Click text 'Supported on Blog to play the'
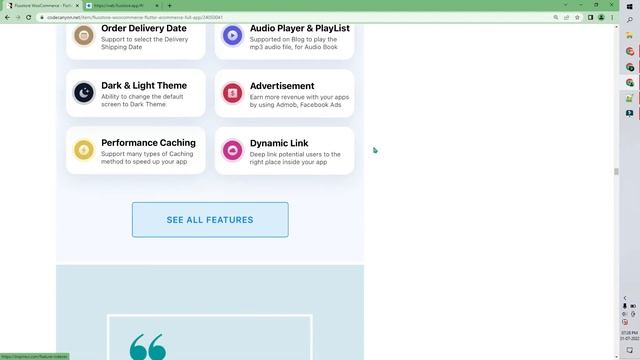The image size is (640, 360). pos(293,39)
